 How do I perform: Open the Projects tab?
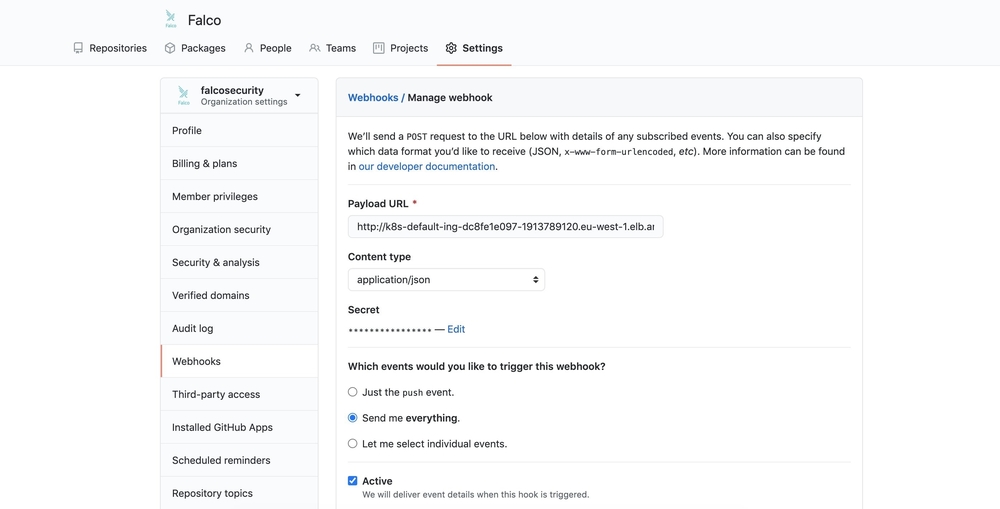point(401,48)
